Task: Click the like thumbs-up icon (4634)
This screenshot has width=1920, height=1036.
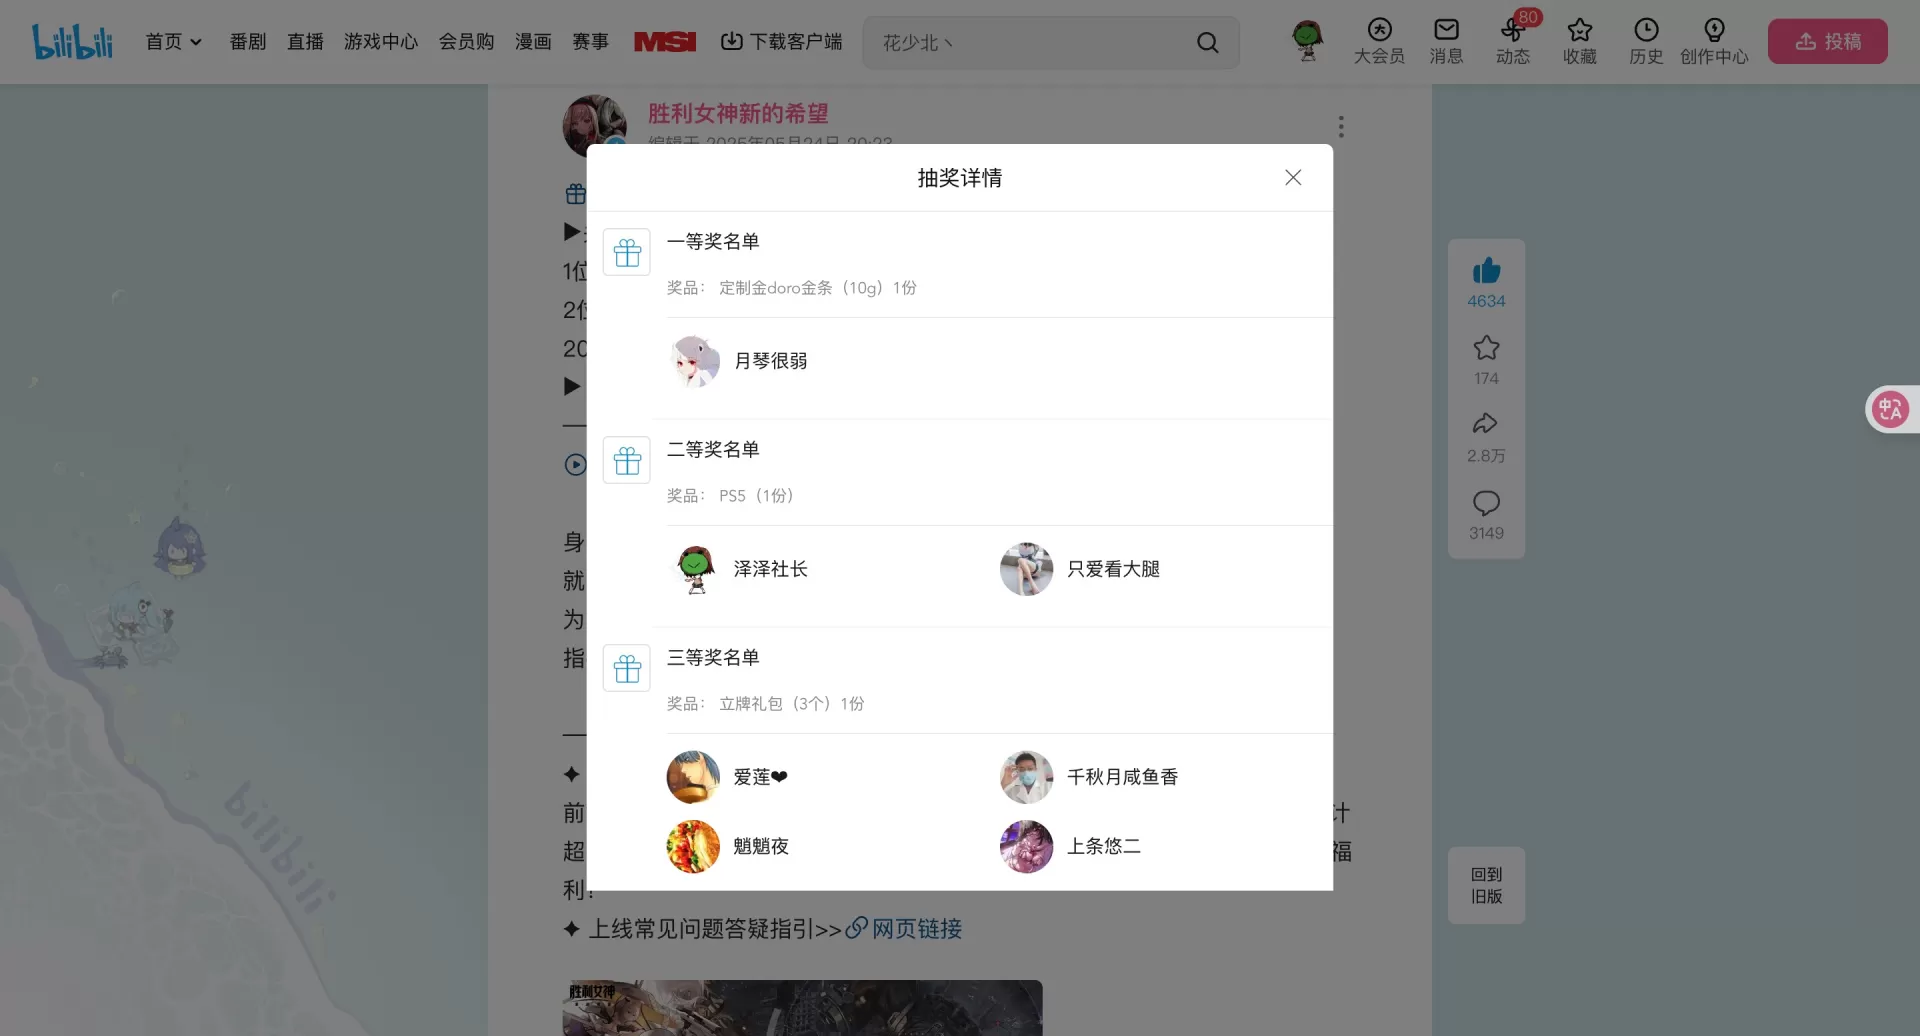Action: (x=1486, y=271)
